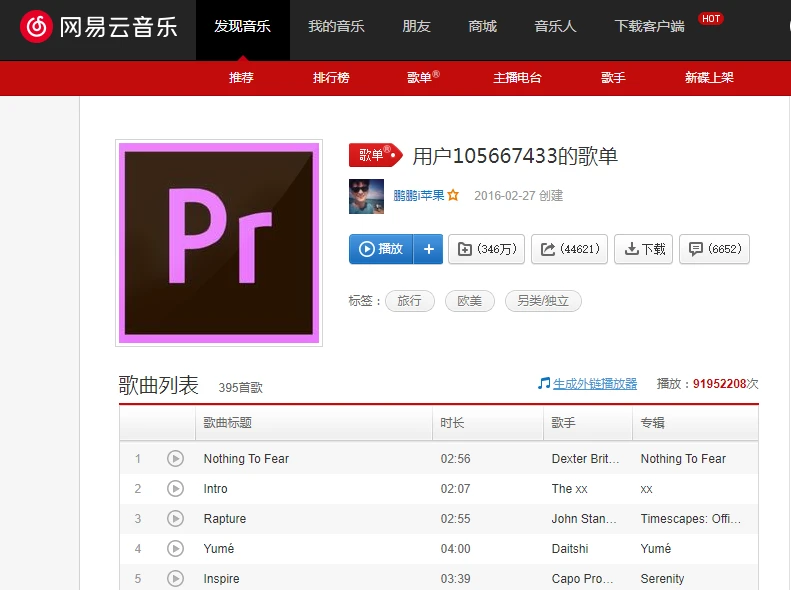Open the album Yumé
791x590 pixels.
click(656, 549)
